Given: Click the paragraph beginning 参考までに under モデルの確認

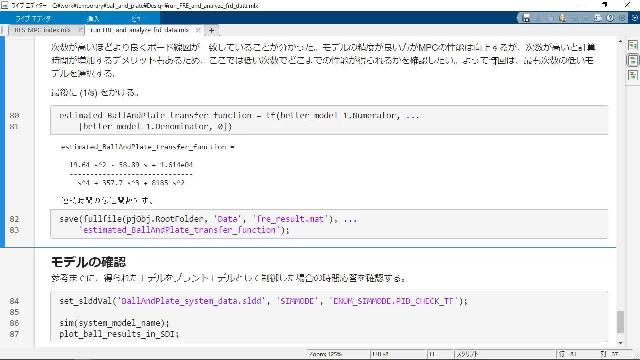Looking at the screenshot, I should click(229, 278).
